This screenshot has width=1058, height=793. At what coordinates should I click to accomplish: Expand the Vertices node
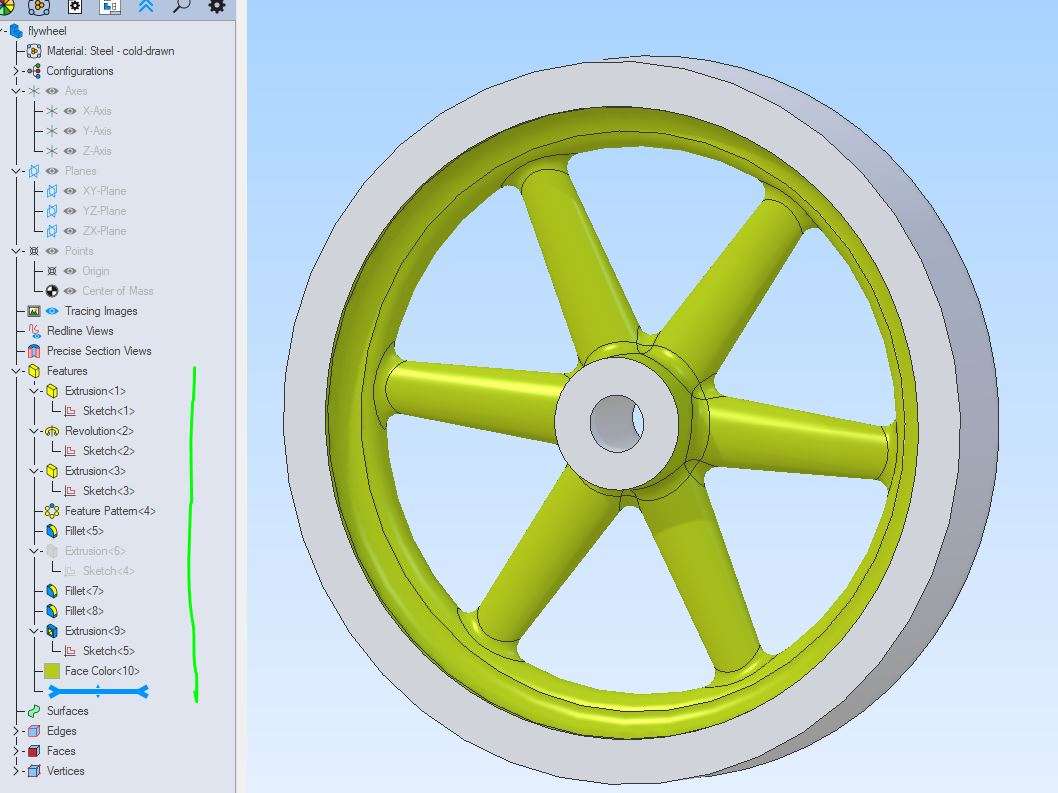(16, 771)
